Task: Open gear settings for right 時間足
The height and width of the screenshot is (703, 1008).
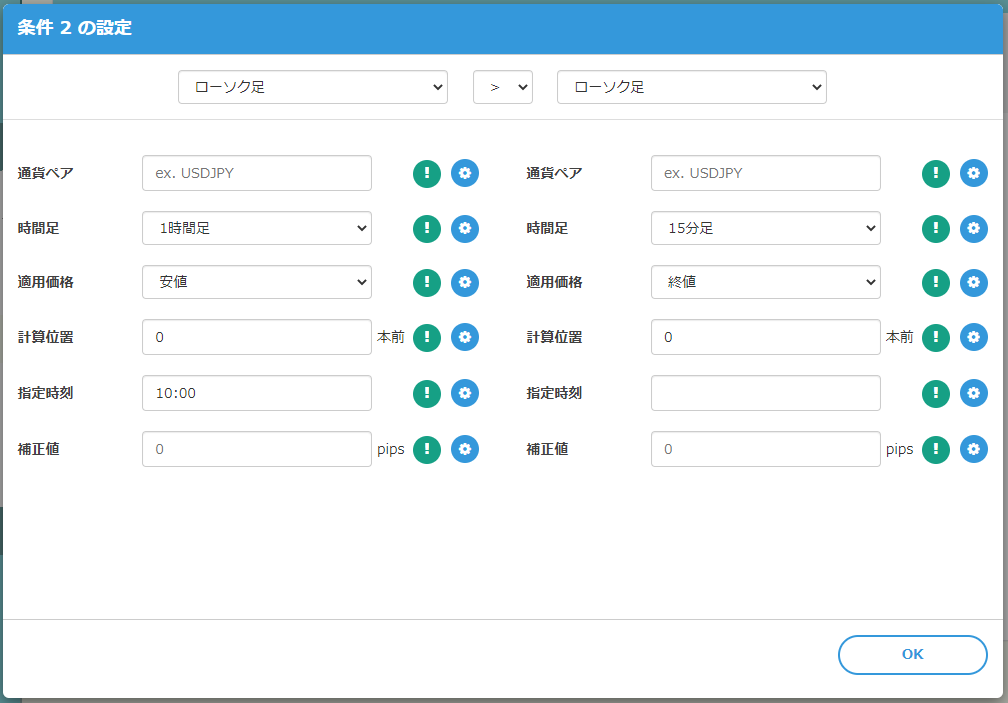Action: [974, 228]
